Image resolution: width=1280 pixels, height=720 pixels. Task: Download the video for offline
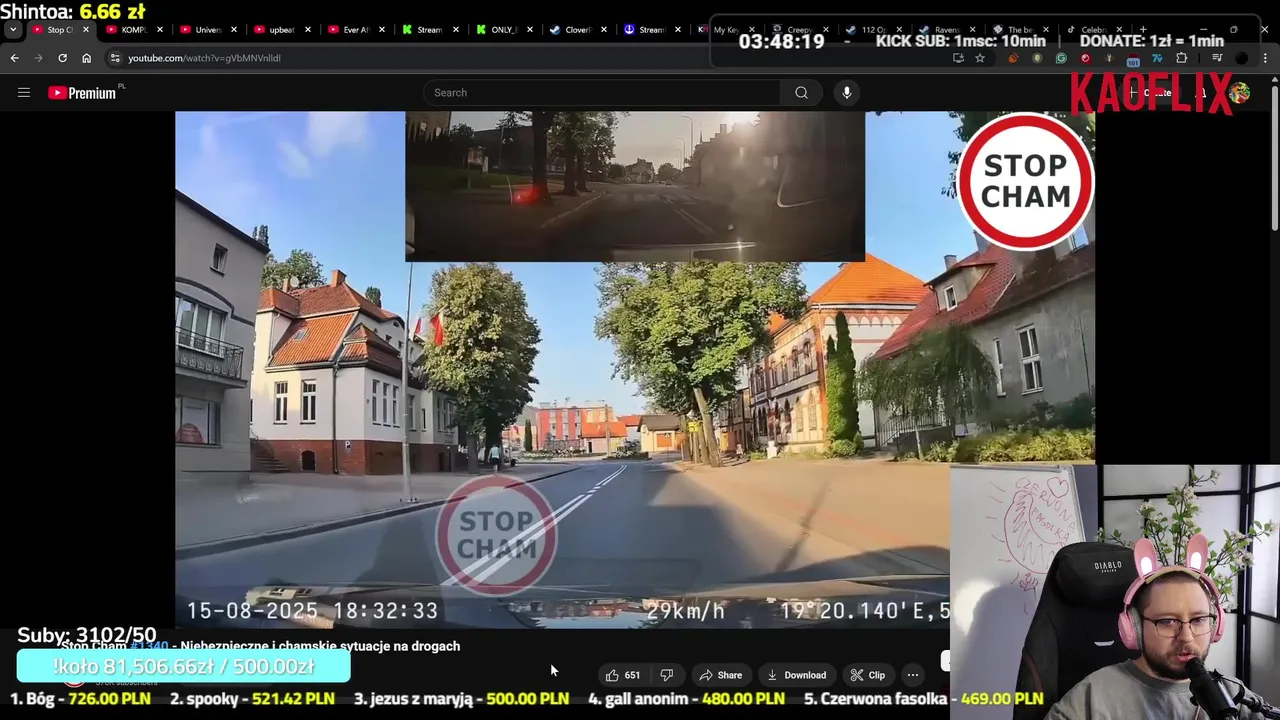click(796, 675)
